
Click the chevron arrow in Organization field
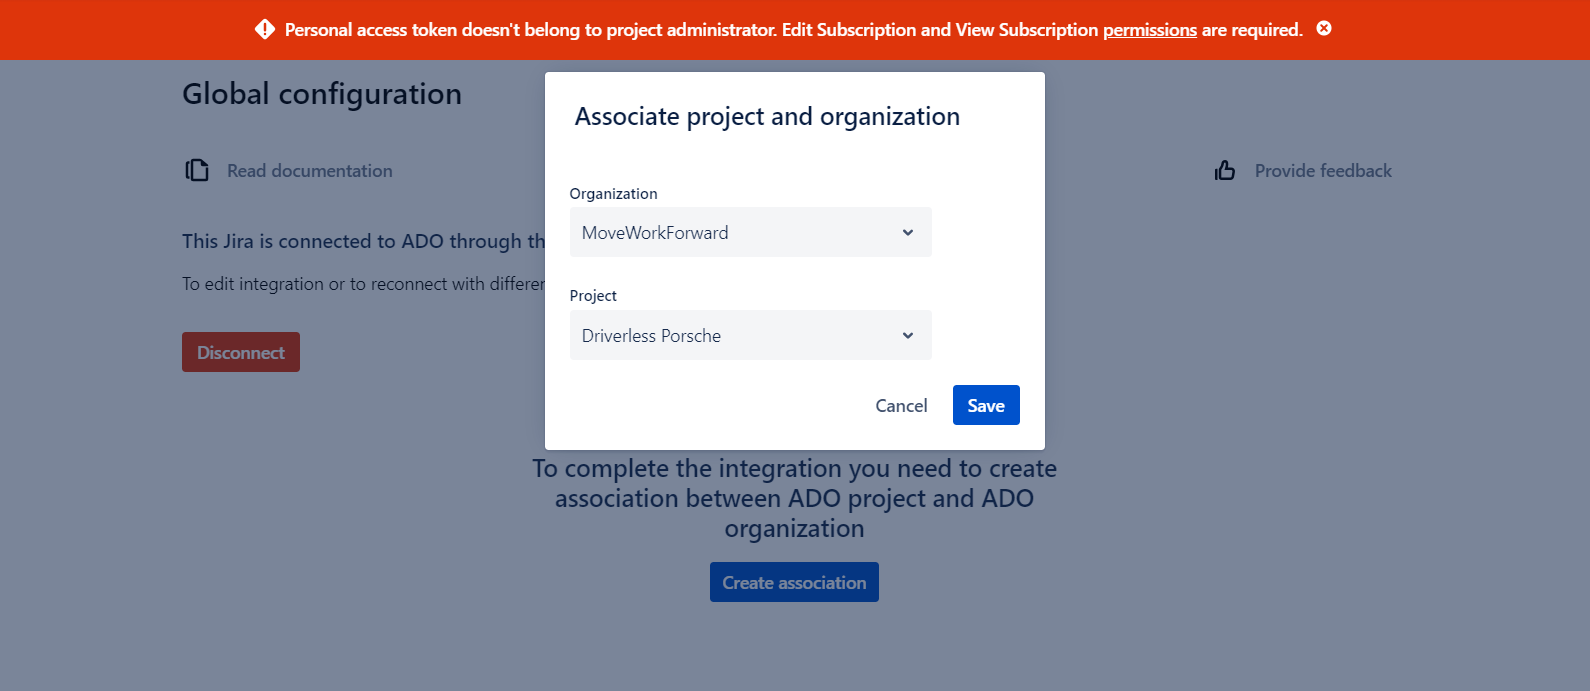(908, 233)
